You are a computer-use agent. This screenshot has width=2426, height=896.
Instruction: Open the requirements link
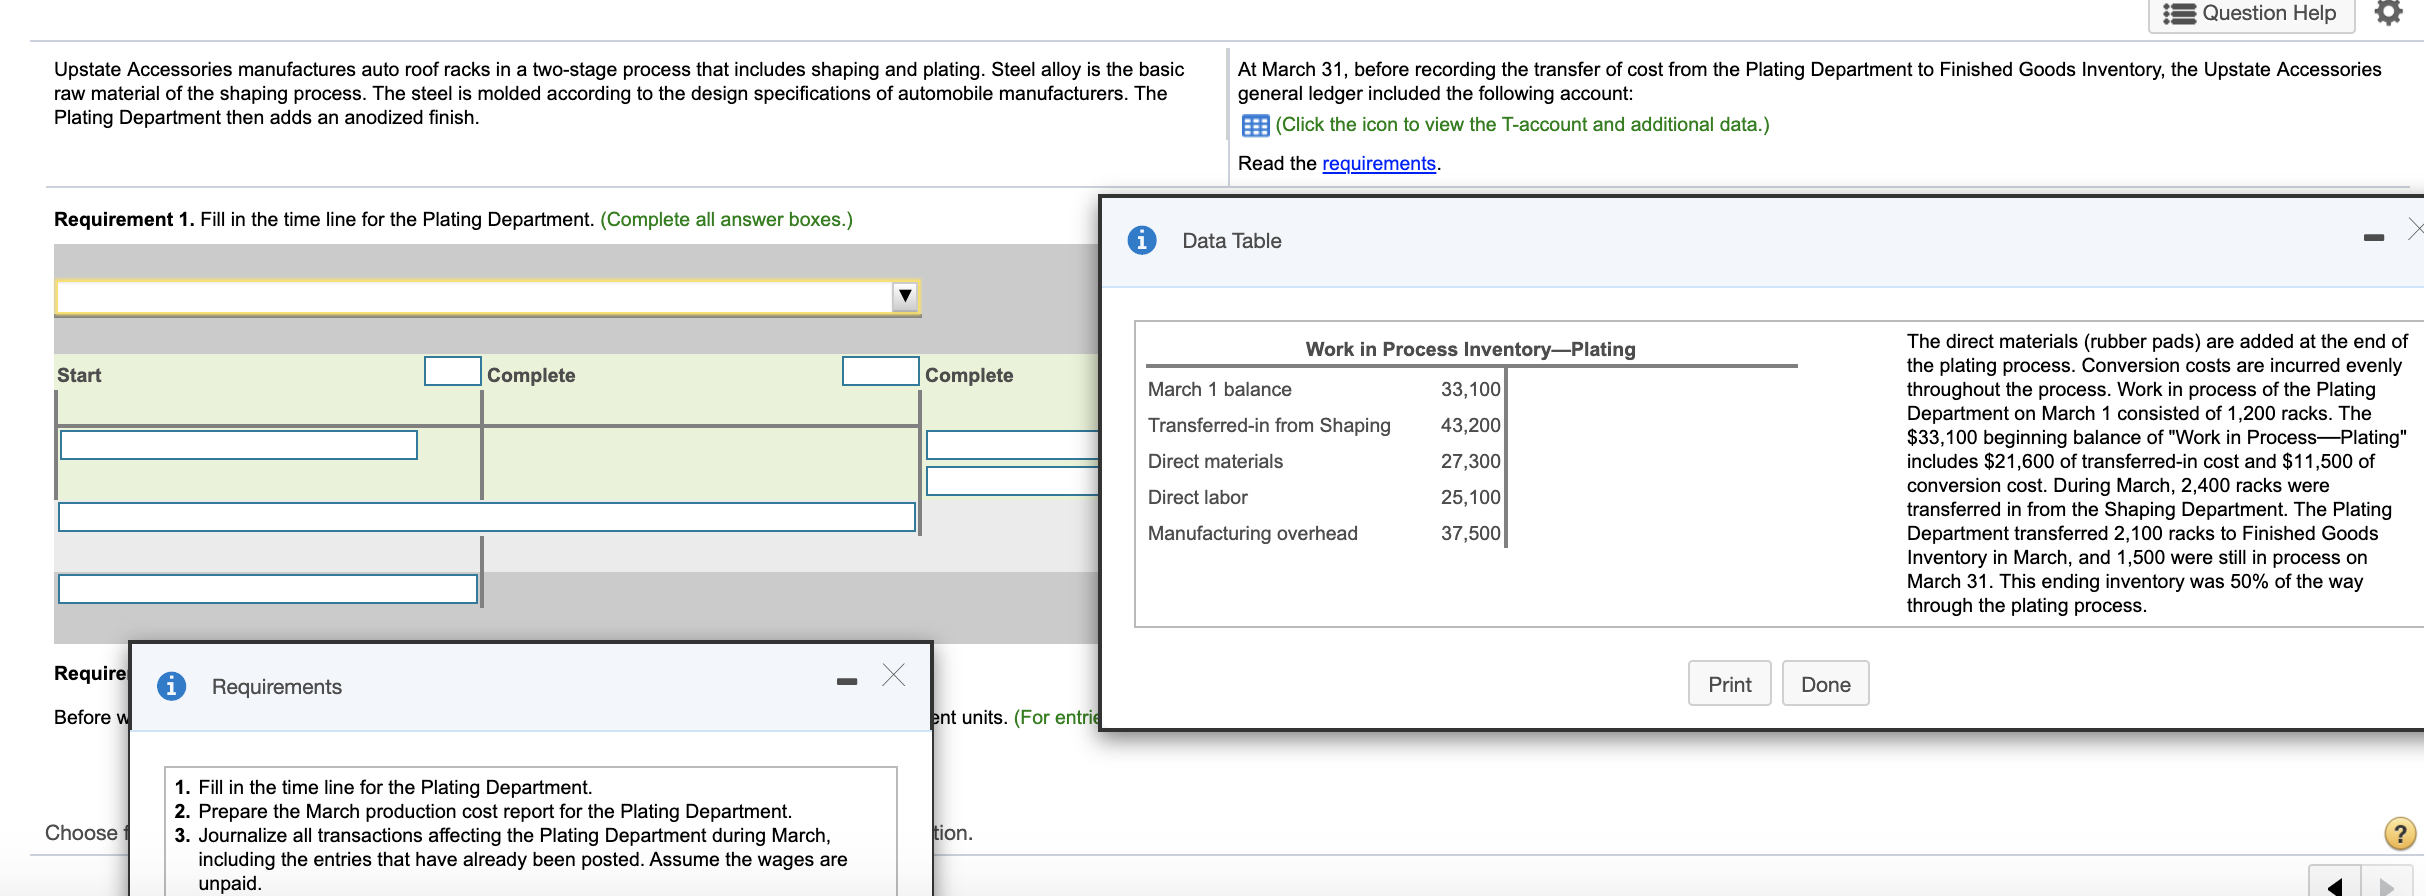pyautogui.click(x=1378, y=163)
